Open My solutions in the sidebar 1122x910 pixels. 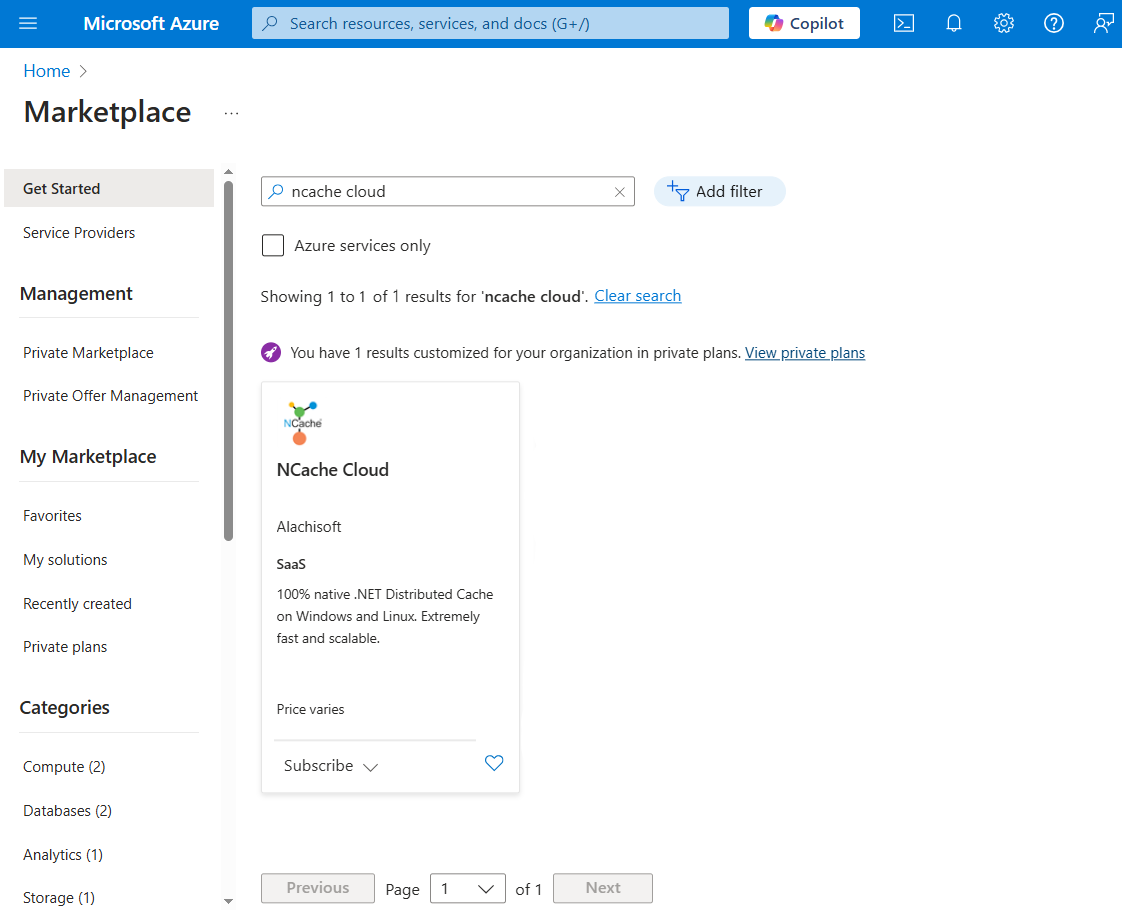65,560
